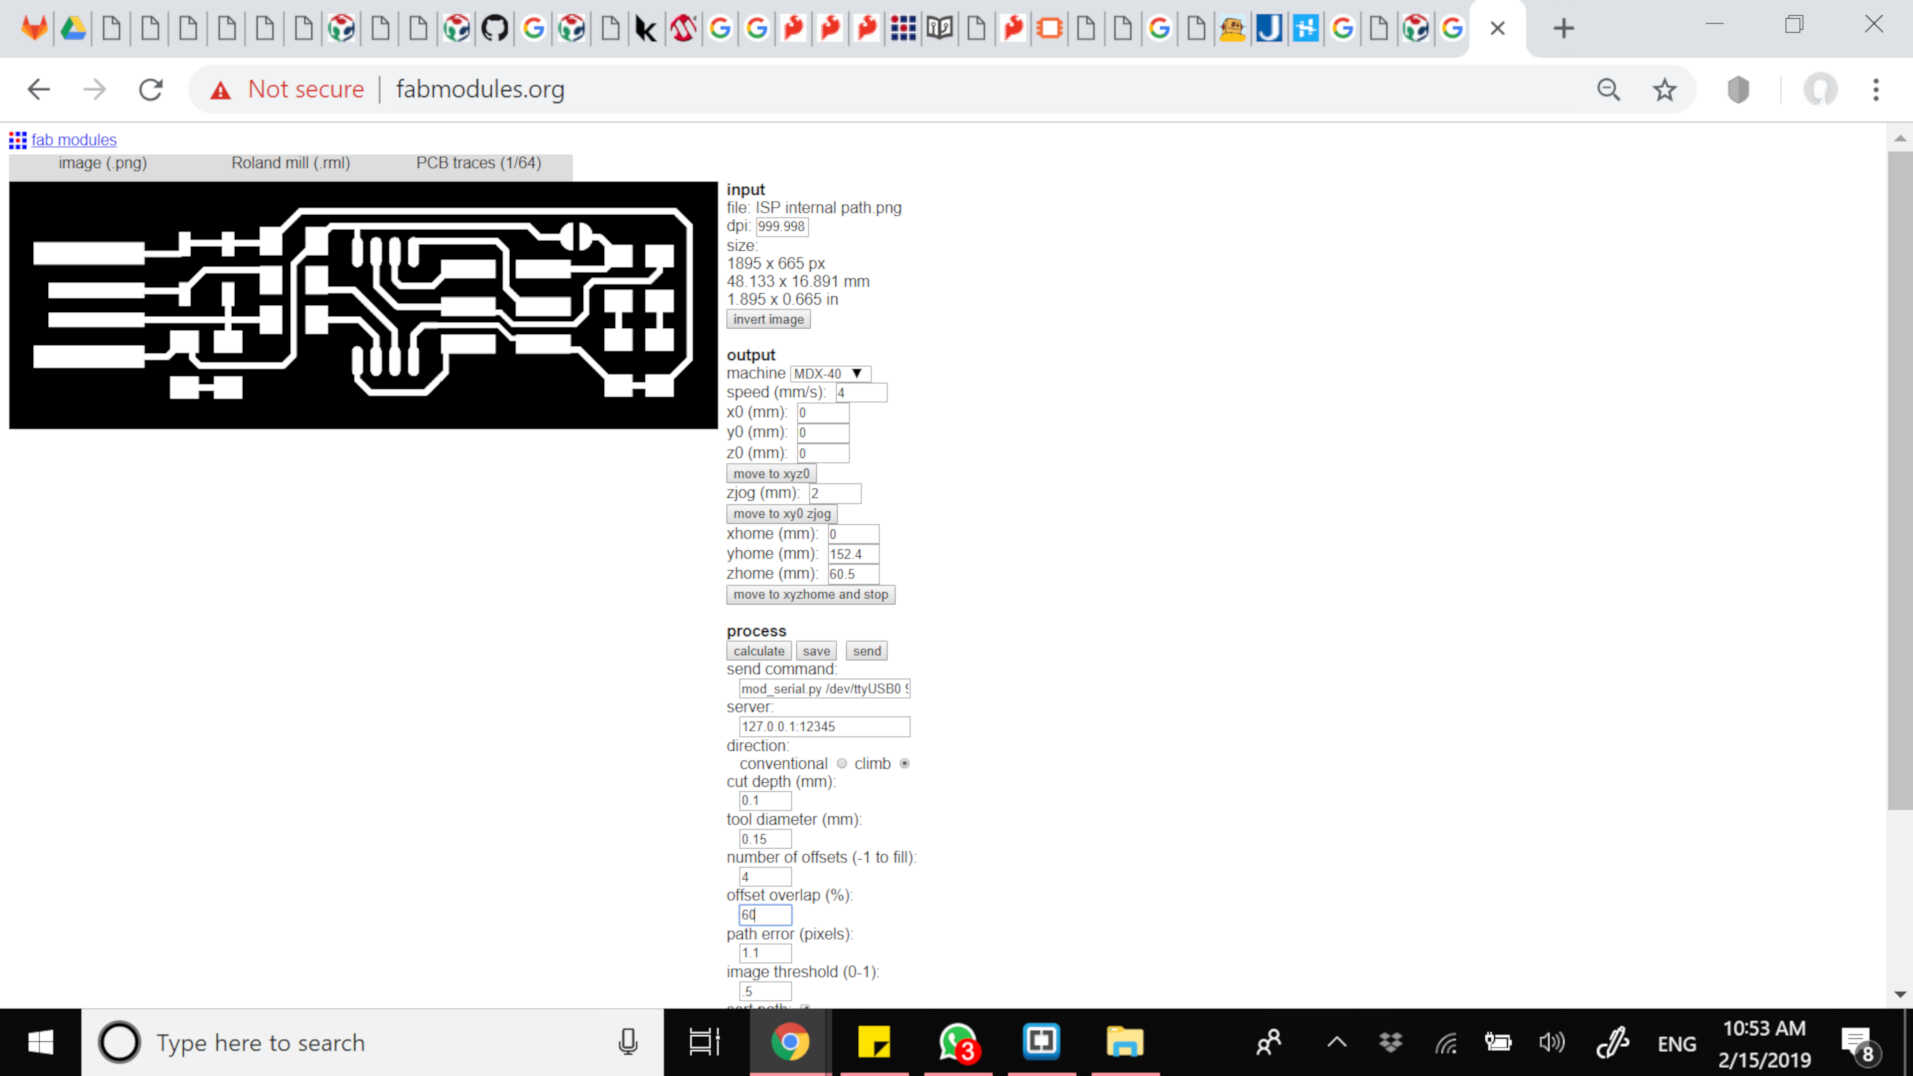The height and width of the screenshot is (1076, 1913).
Task: Click the move to xyz0 button
Action: [x=771, y=474]
